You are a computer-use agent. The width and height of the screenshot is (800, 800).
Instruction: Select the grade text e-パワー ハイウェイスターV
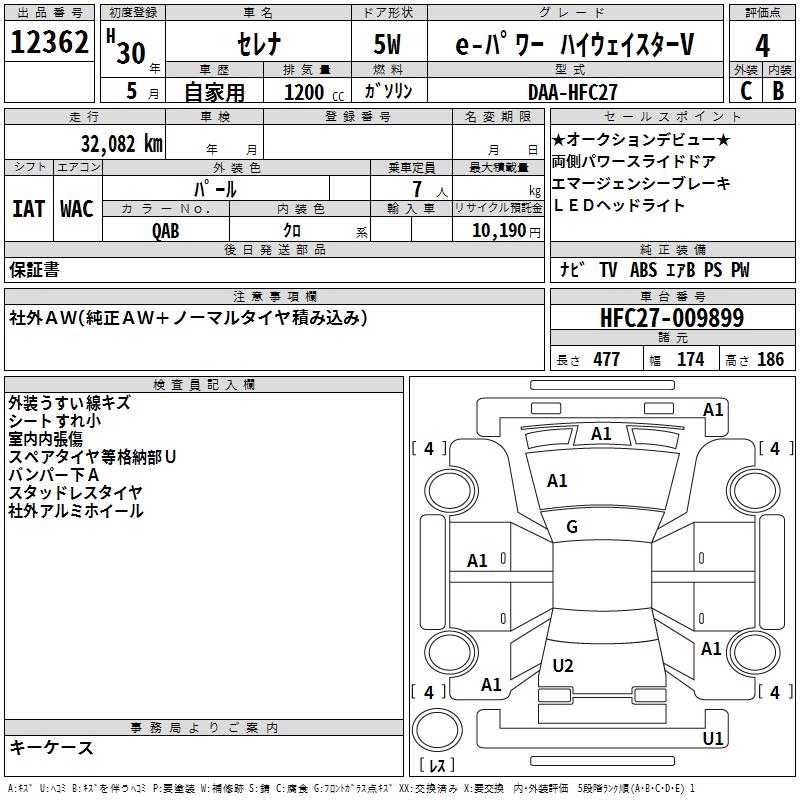click(x=573, y=46)
